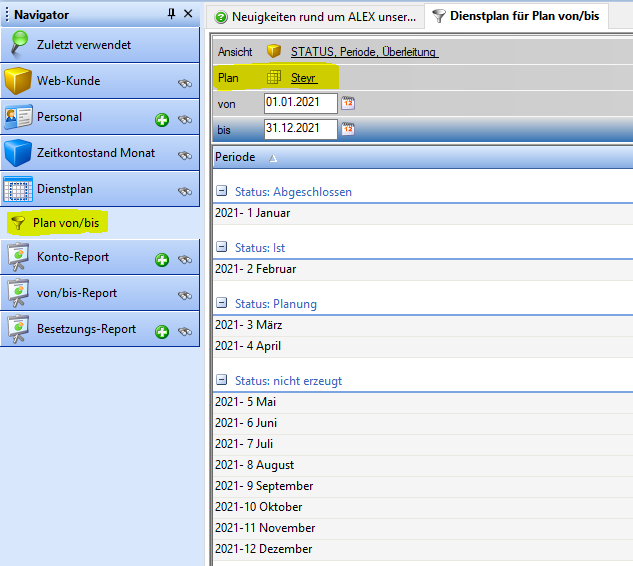Click green plus icon beside Konto-Report
Screen dimensions: 633x566
point(162,260)
